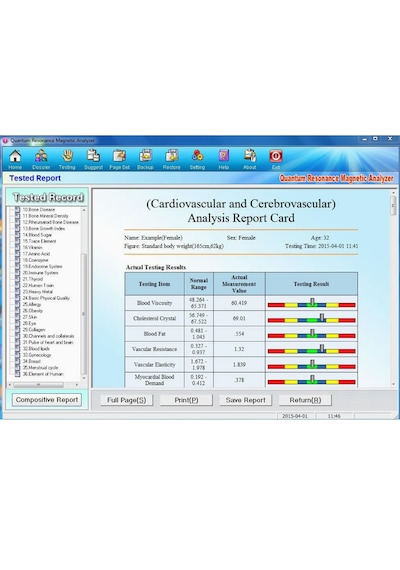Click the Cholesterol Crystal result indicator bar
Screen dimensions: 400x570
311,319
